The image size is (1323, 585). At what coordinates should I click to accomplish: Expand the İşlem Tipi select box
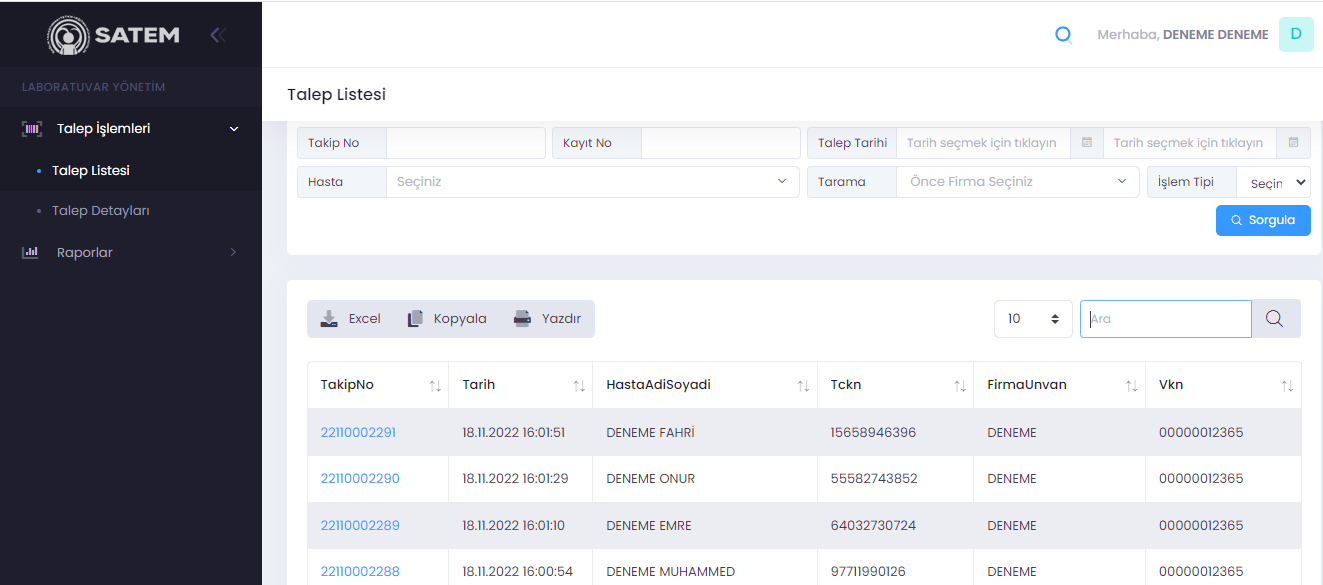1273,183
